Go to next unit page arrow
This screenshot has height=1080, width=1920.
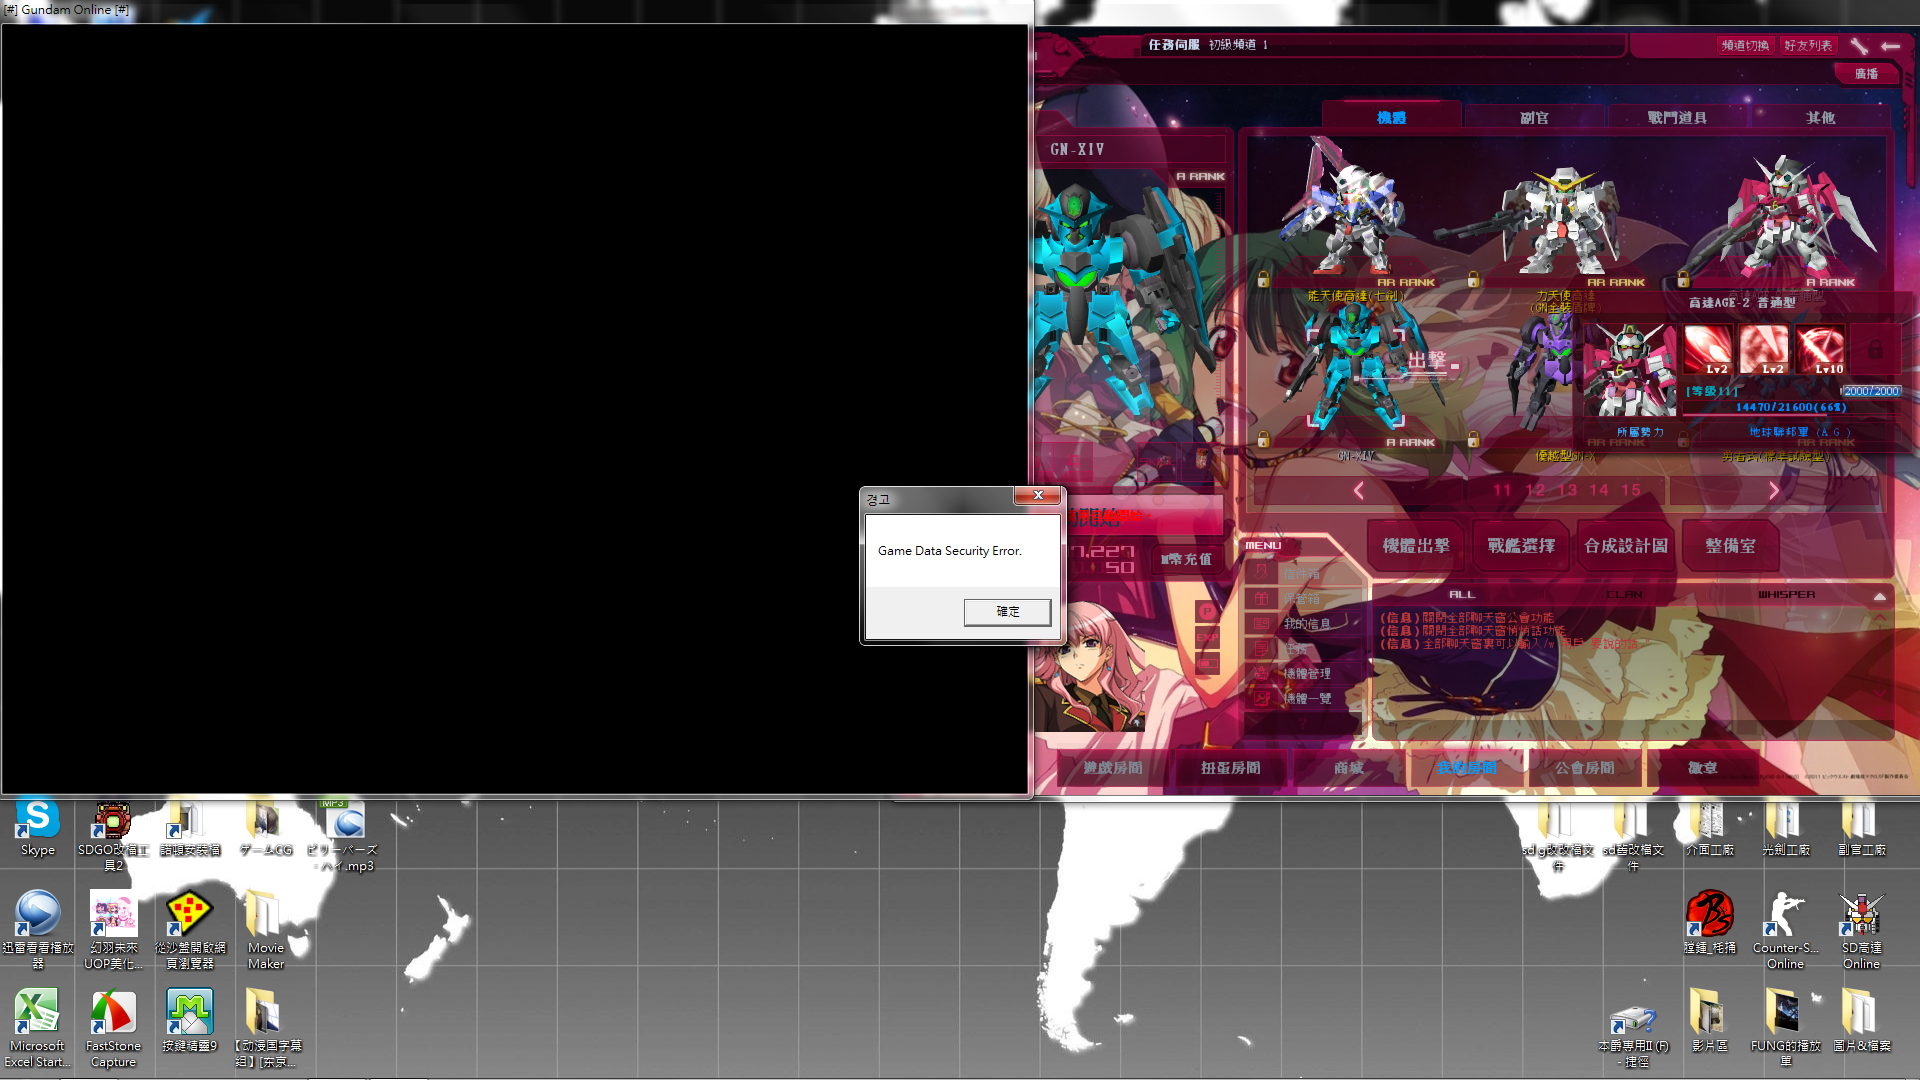[x=1773, y=490]
